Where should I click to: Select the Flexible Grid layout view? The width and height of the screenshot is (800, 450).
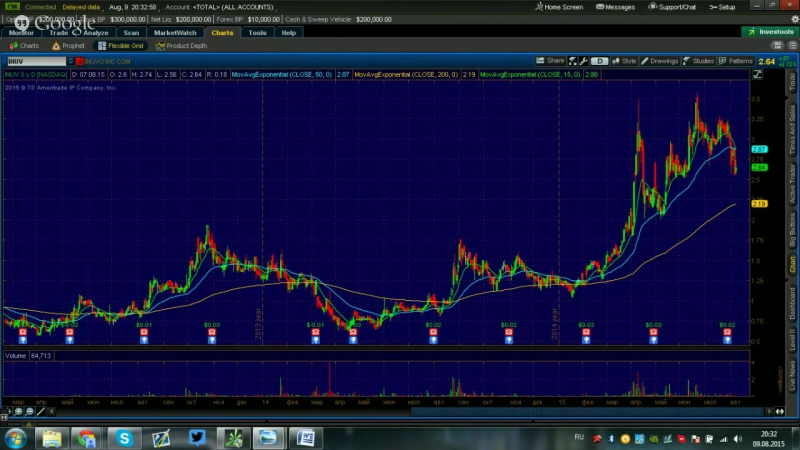121,46
